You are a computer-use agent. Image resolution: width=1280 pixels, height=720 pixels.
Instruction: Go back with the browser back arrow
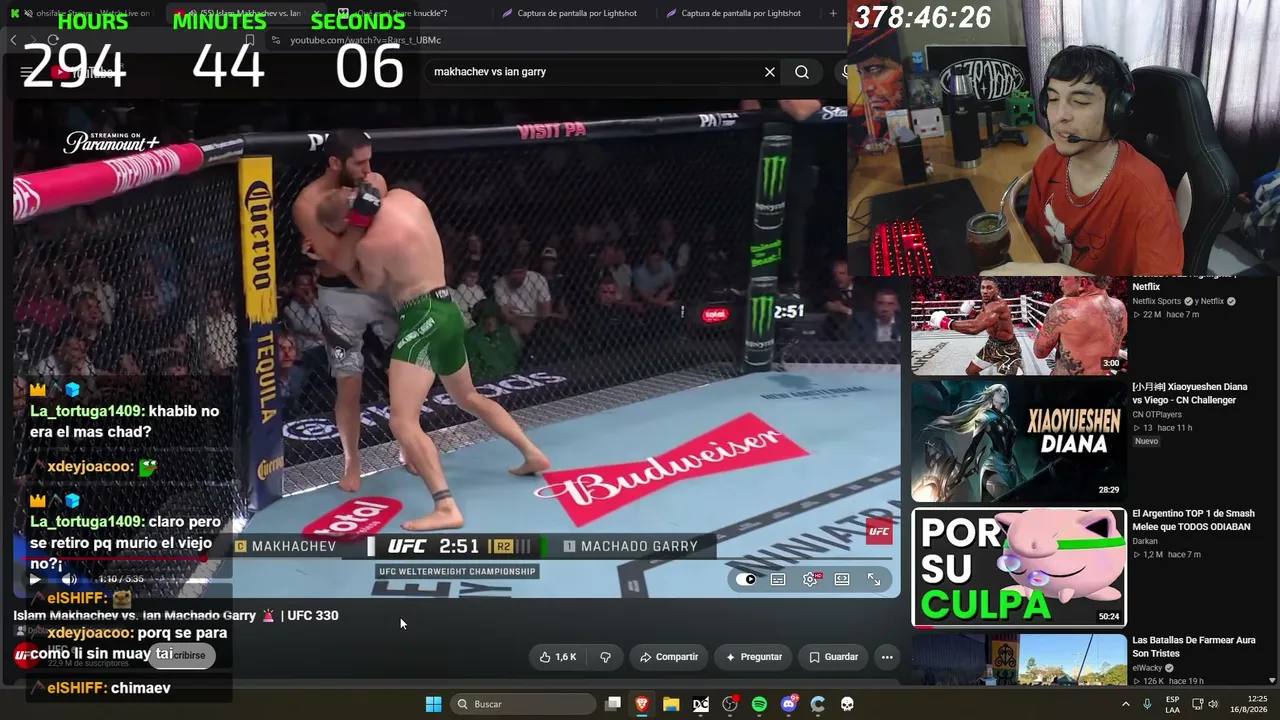pyautogui.click(x=14, y=40)
